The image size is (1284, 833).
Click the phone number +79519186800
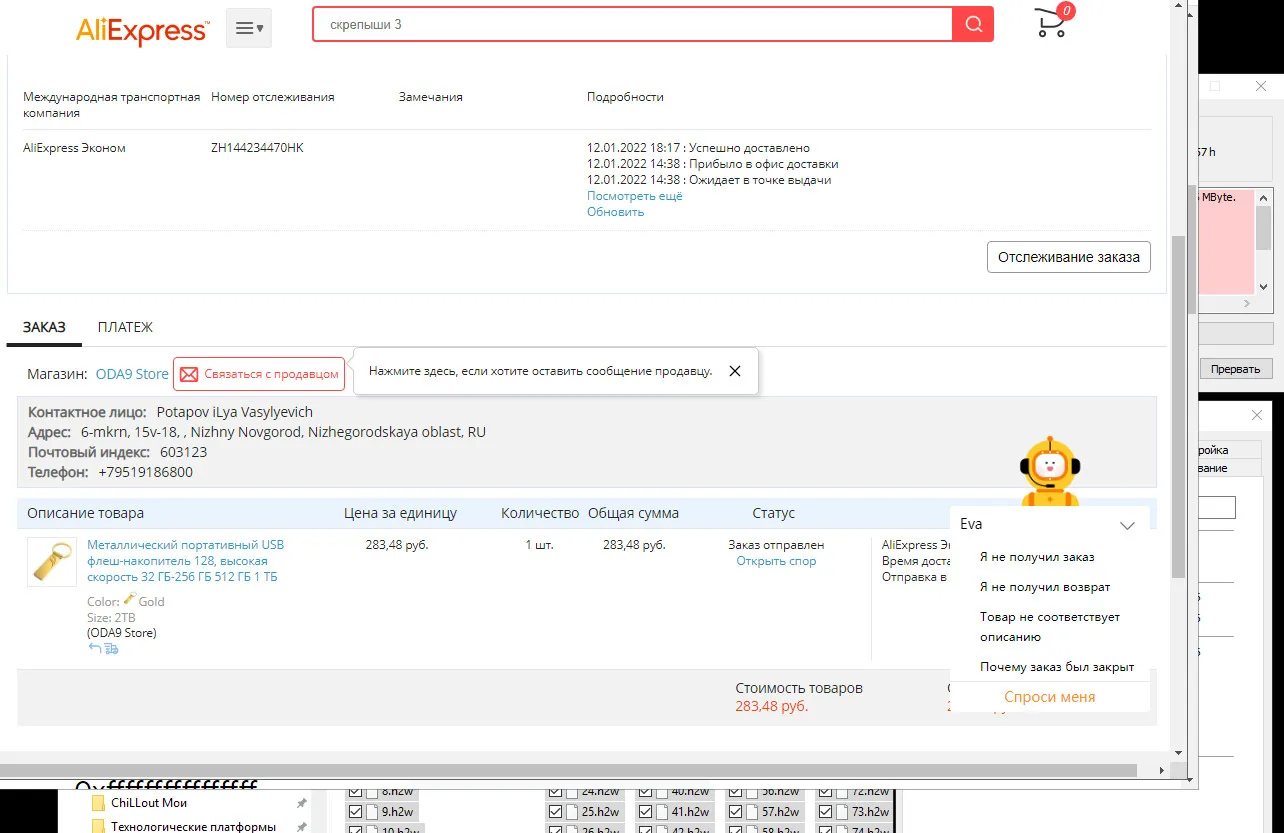(x=146, y=472)
